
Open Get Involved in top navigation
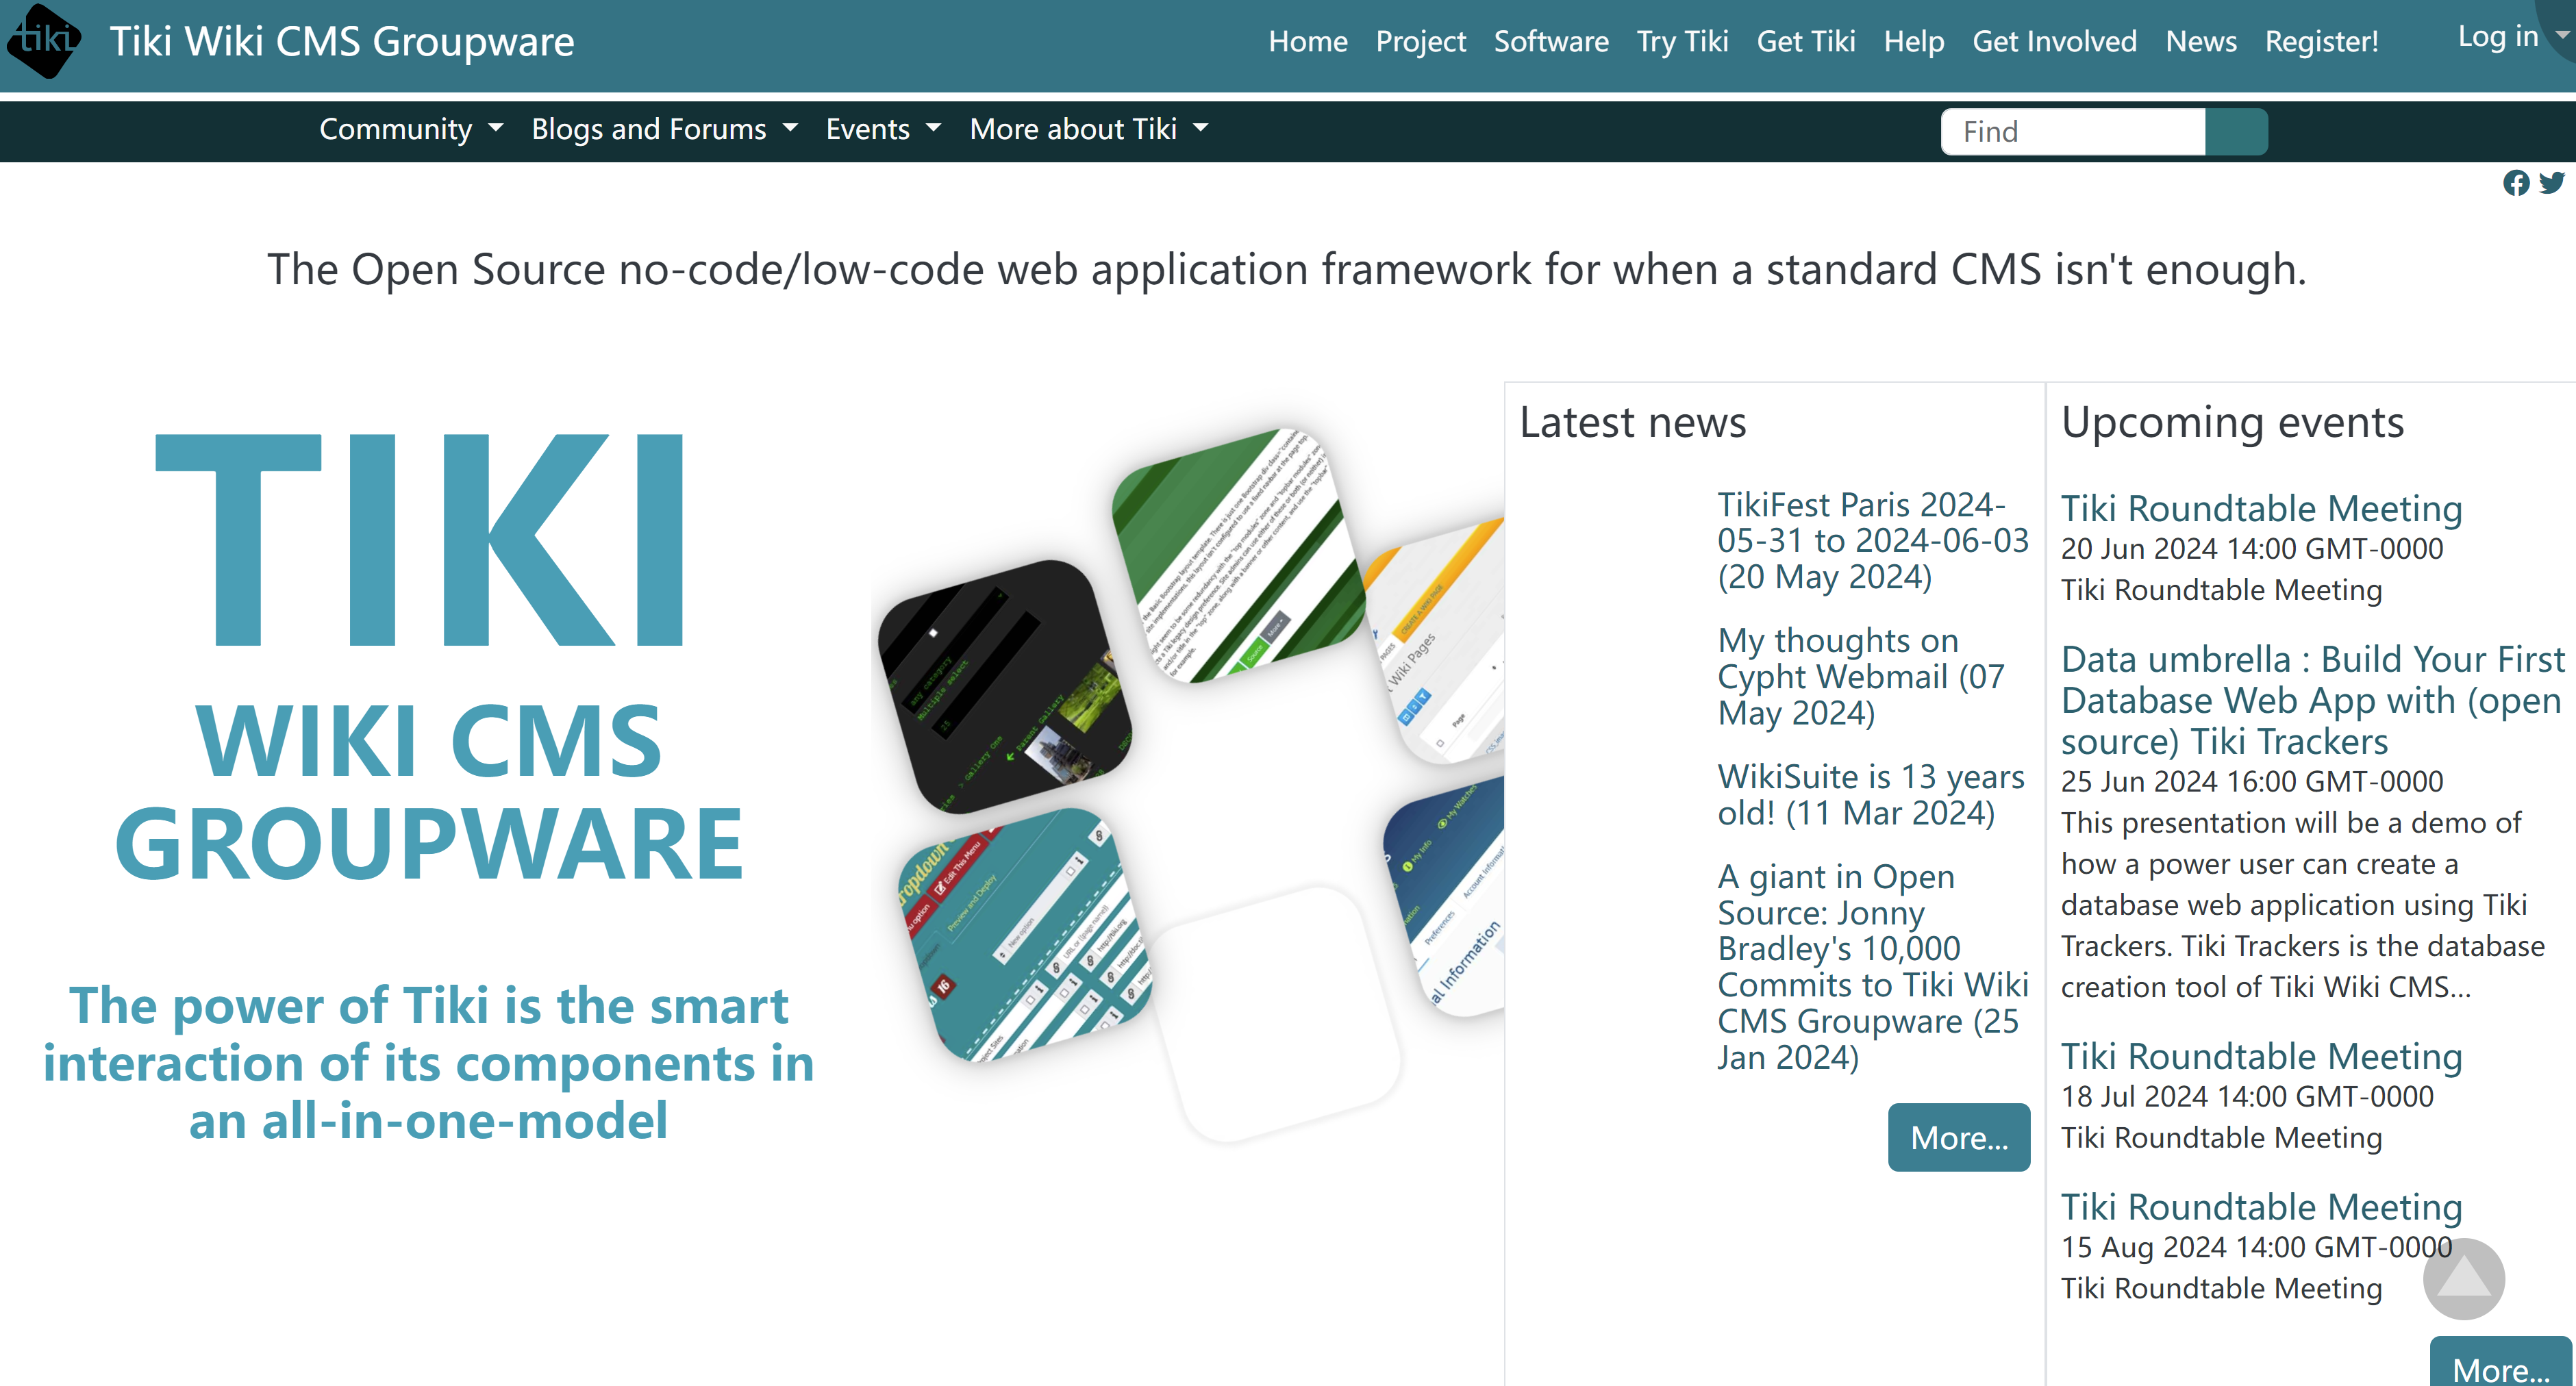[x=2054, y=41]
